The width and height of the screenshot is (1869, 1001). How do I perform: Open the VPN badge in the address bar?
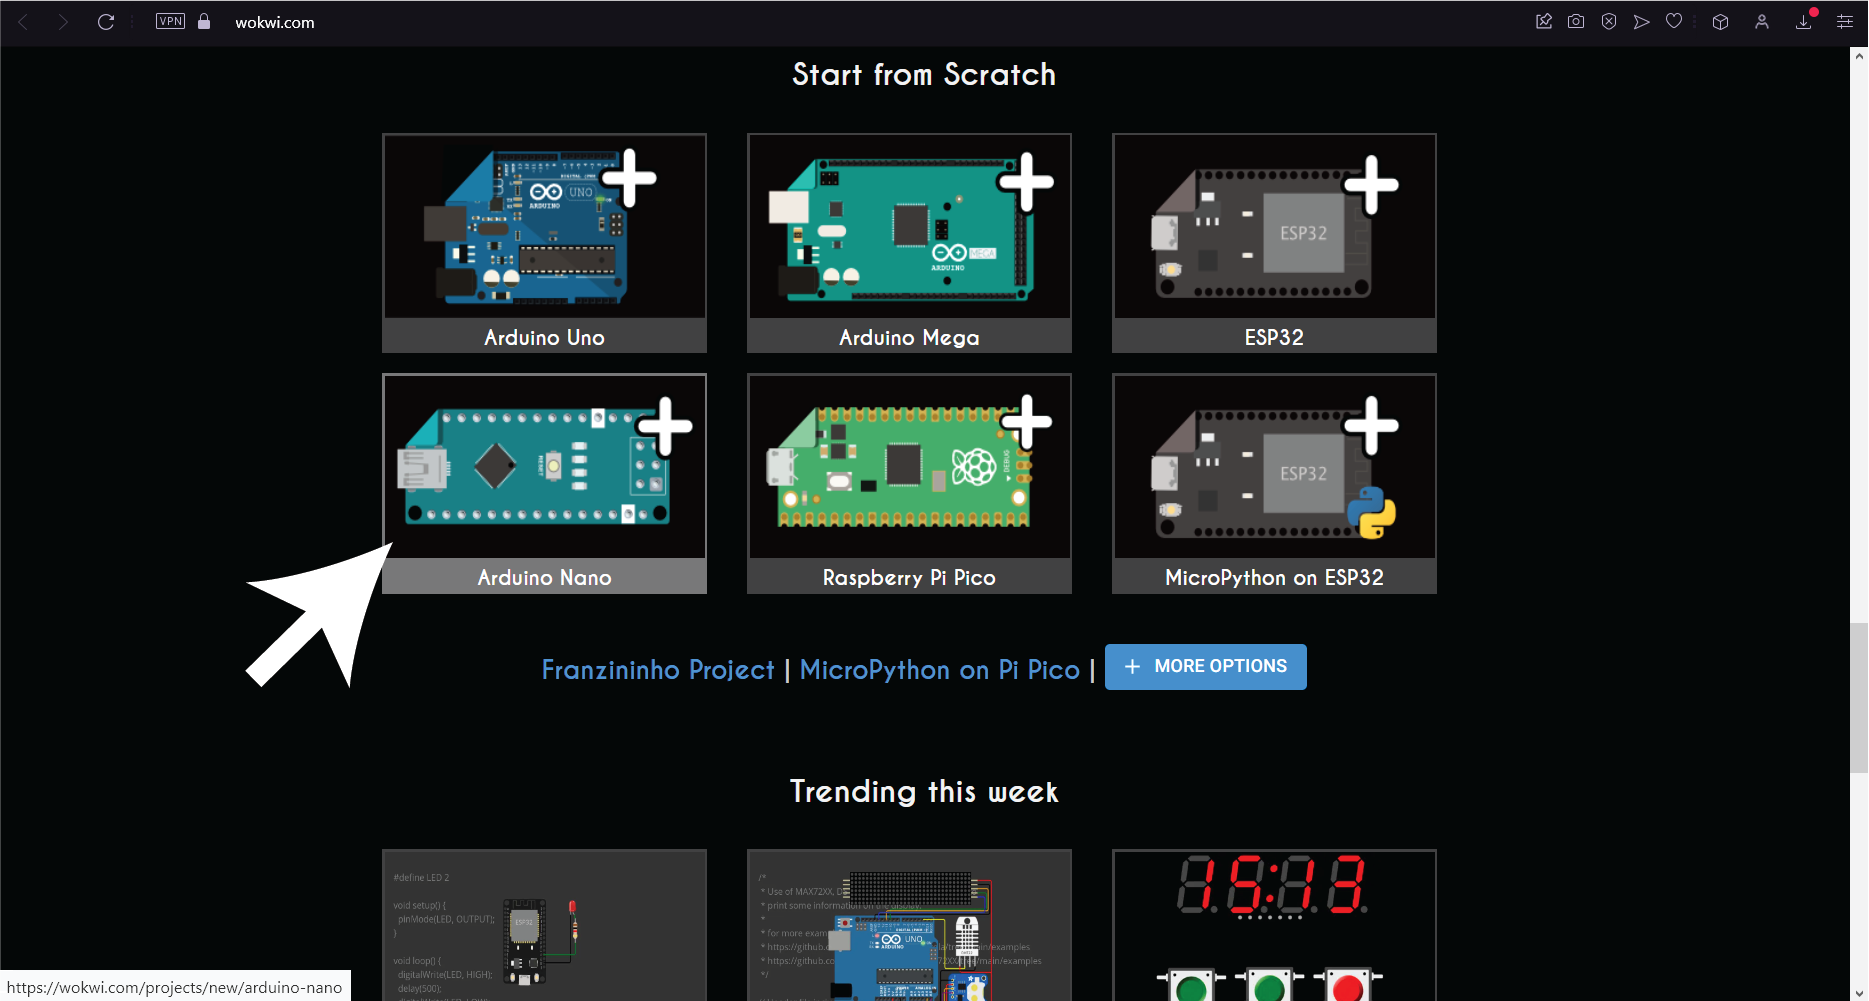pos(171,21)
